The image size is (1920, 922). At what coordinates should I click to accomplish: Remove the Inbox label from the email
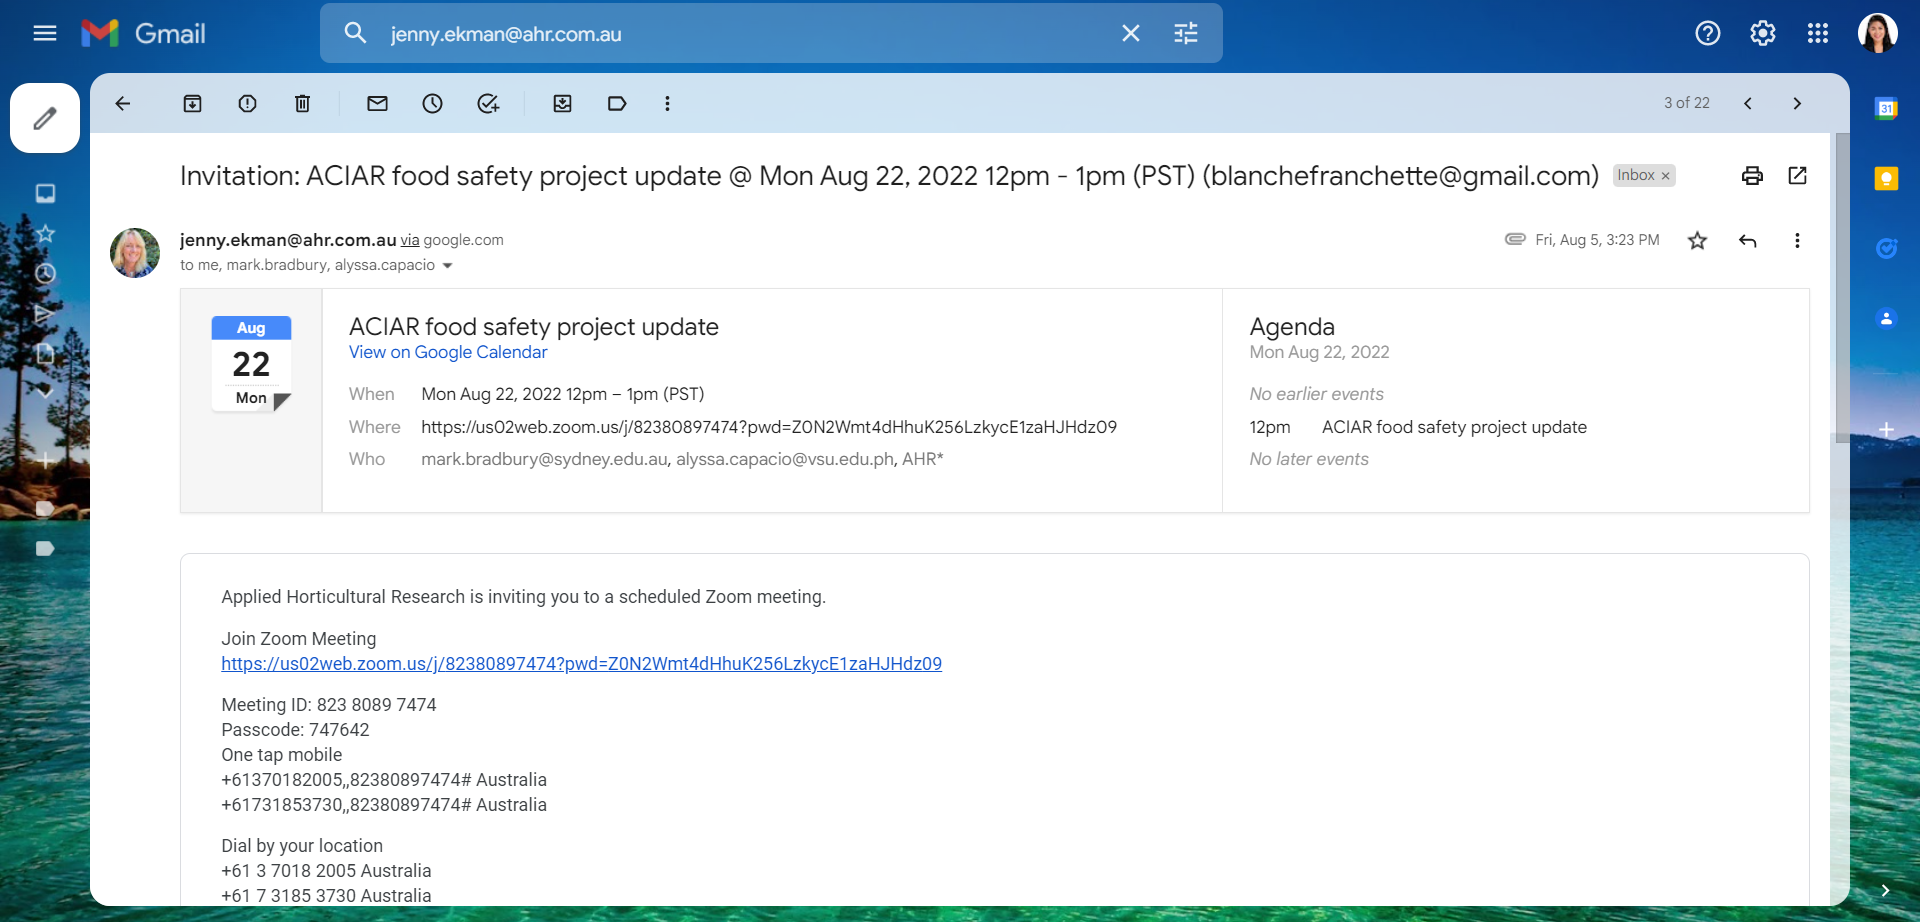[x=1666, y=176]
